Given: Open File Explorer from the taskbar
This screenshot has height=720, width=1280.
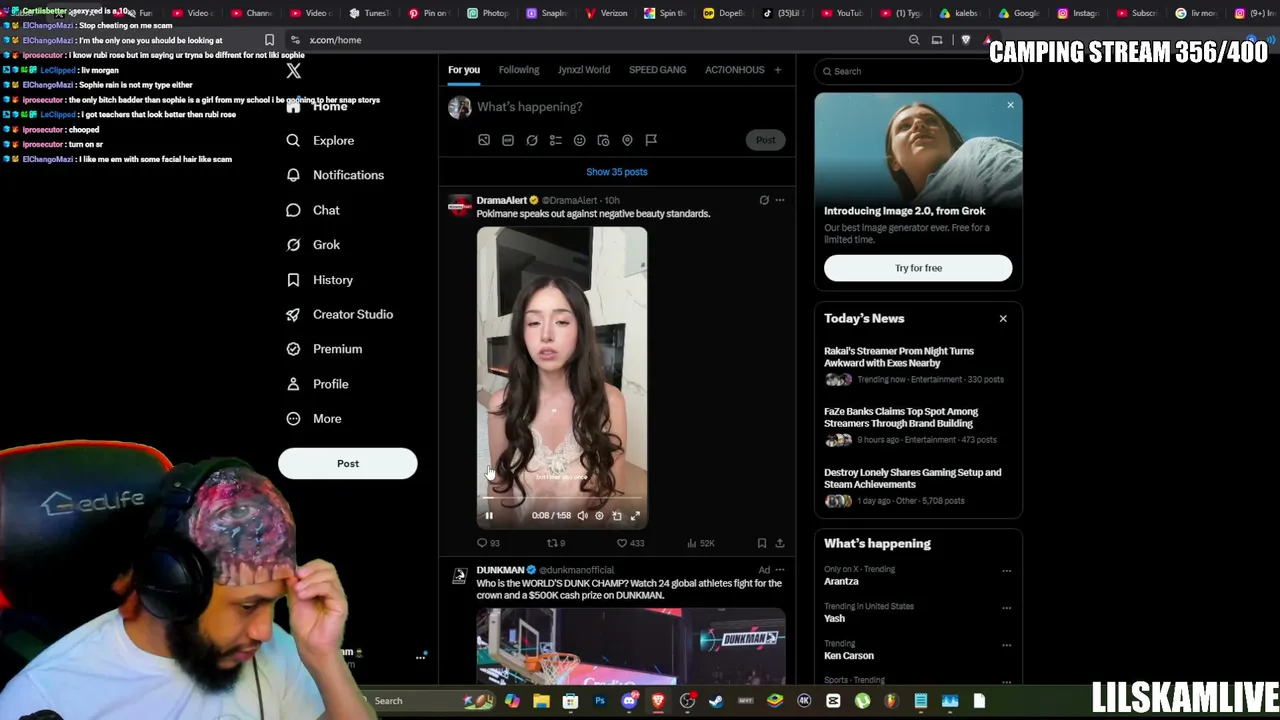Looking at the screenshot, I should pos(541,701).
